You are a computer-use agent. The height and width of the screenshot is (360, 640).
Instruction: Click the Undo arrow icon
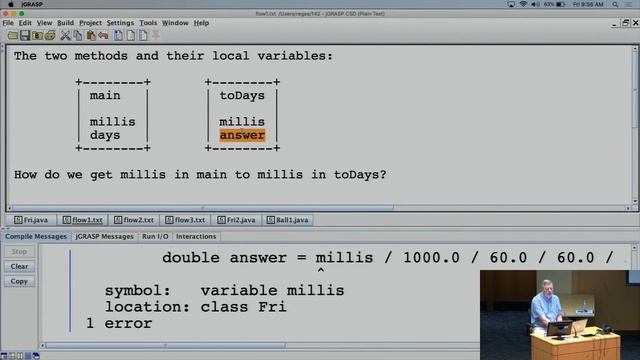(103, 36)
